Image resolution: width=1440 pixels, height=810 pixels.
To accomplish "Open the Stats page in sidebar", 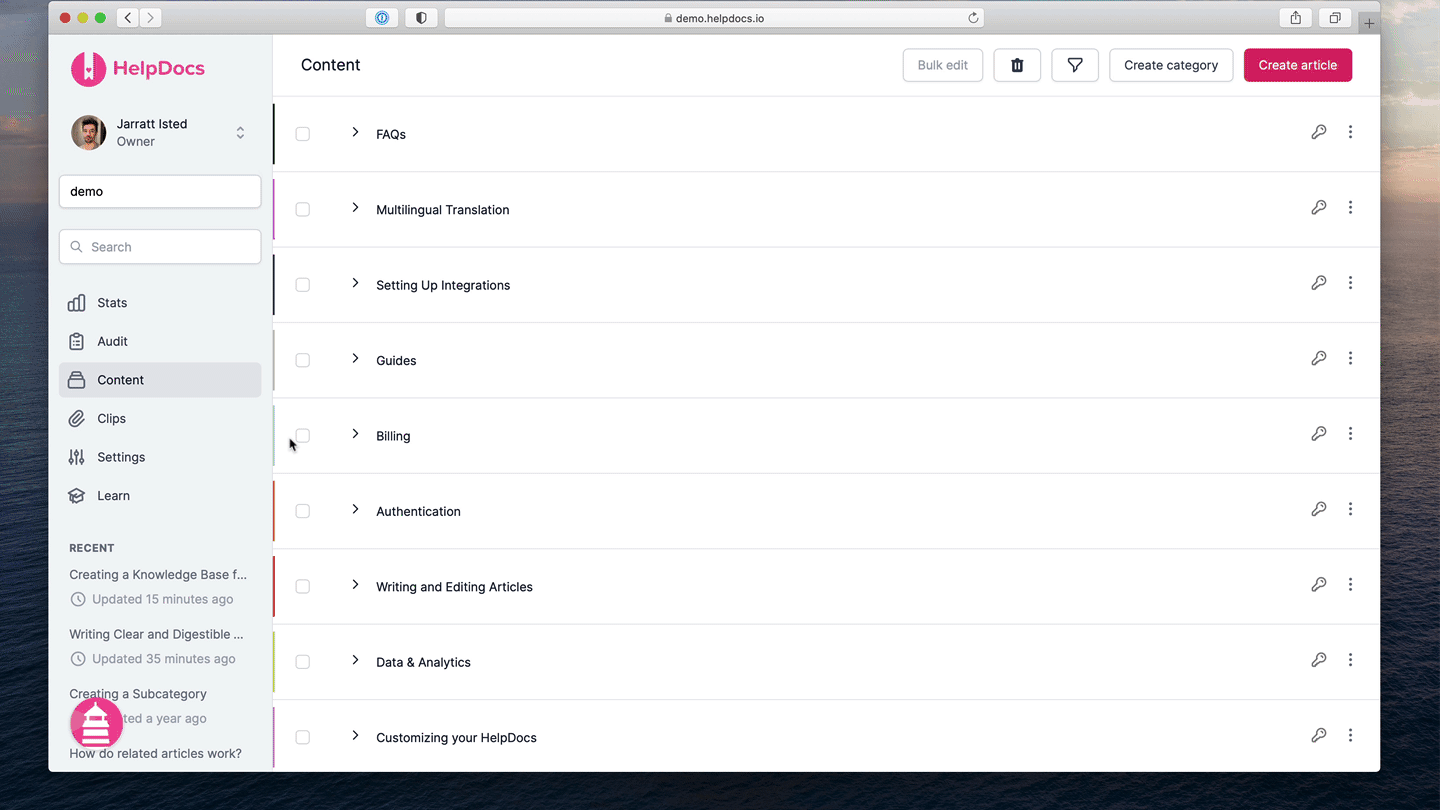I will pyautogui.click(x=160, y=303).
